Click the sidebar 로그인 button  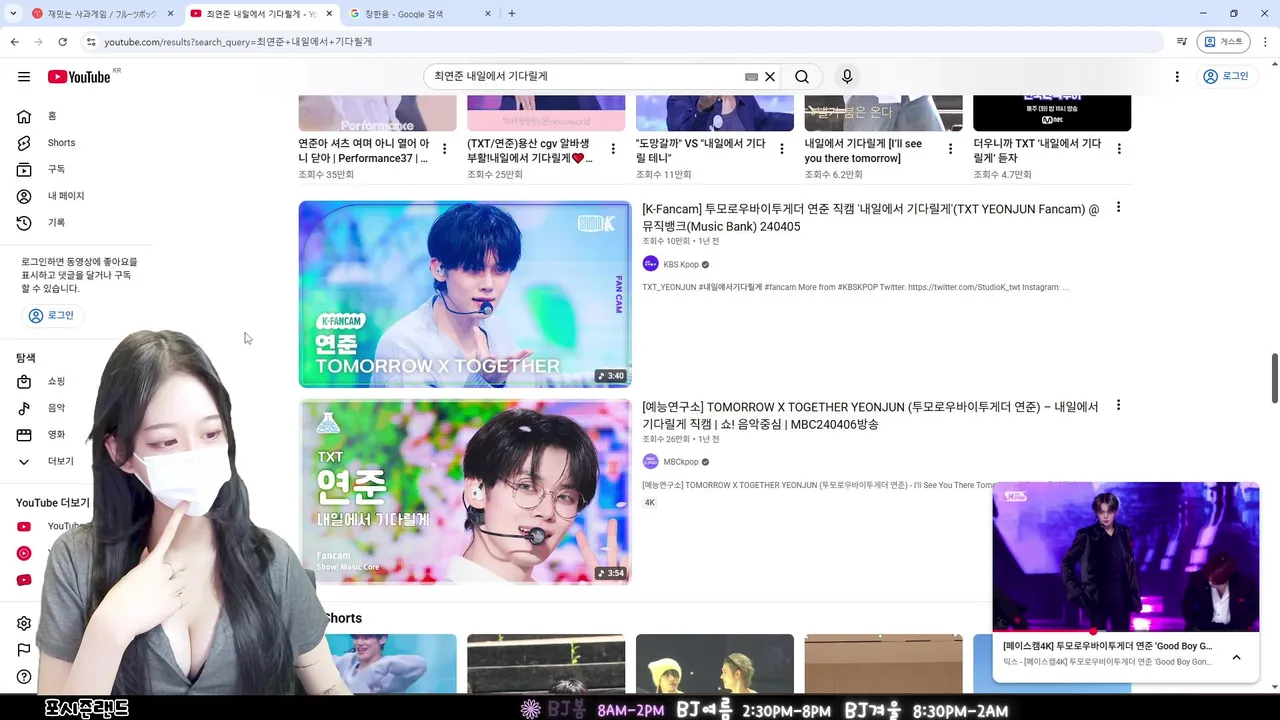52,315
